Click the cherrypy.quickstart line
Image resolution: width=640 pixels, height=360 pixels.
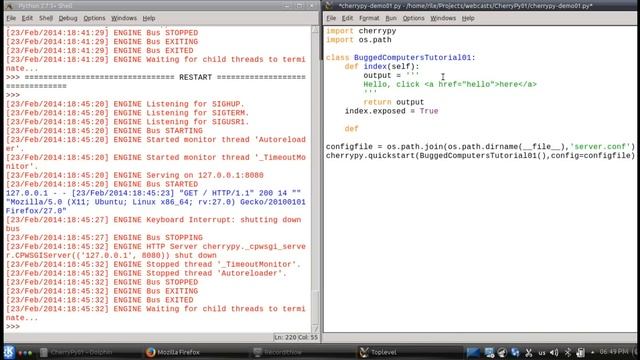pyautogui.click(x=480, y=156)
